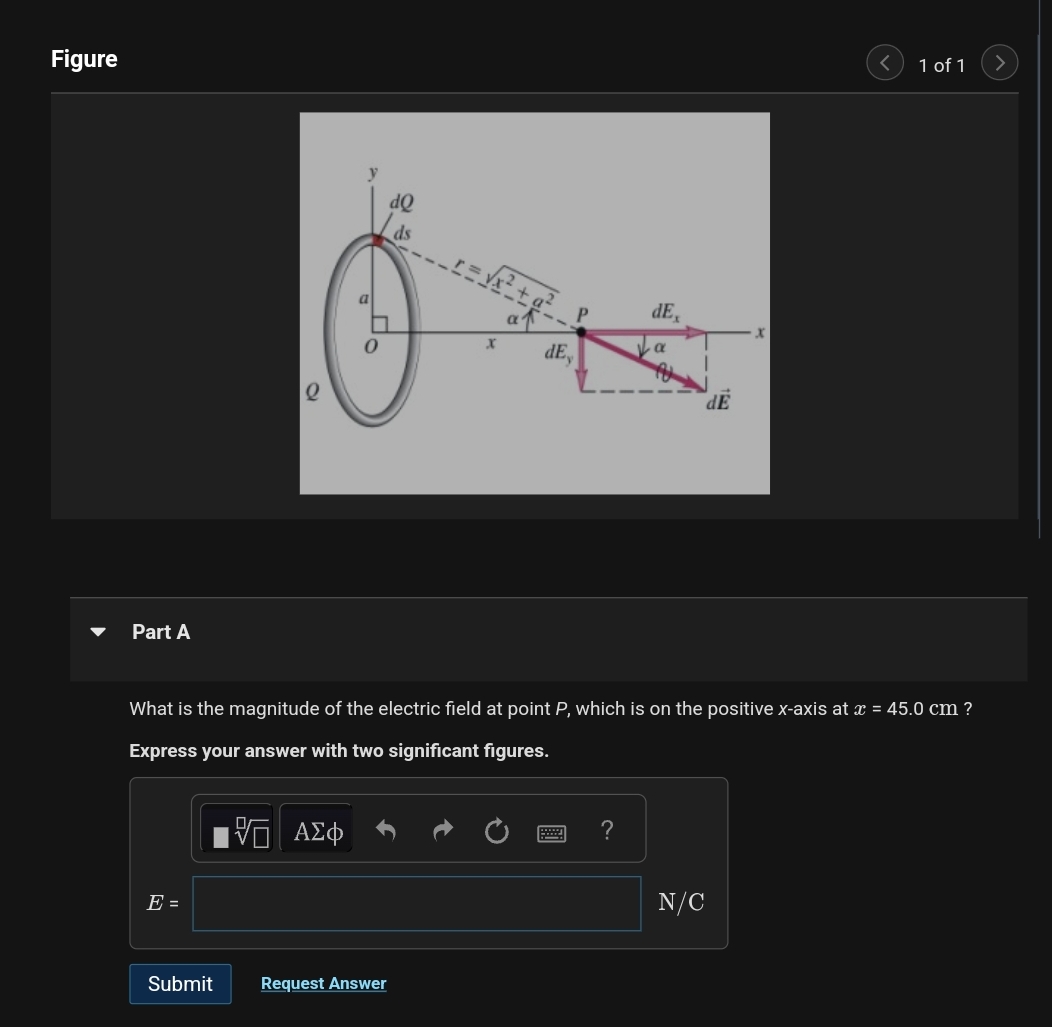Reset the answer field using the reset icon
The image size is (1052, 1027).
click(x=497, y=829)
